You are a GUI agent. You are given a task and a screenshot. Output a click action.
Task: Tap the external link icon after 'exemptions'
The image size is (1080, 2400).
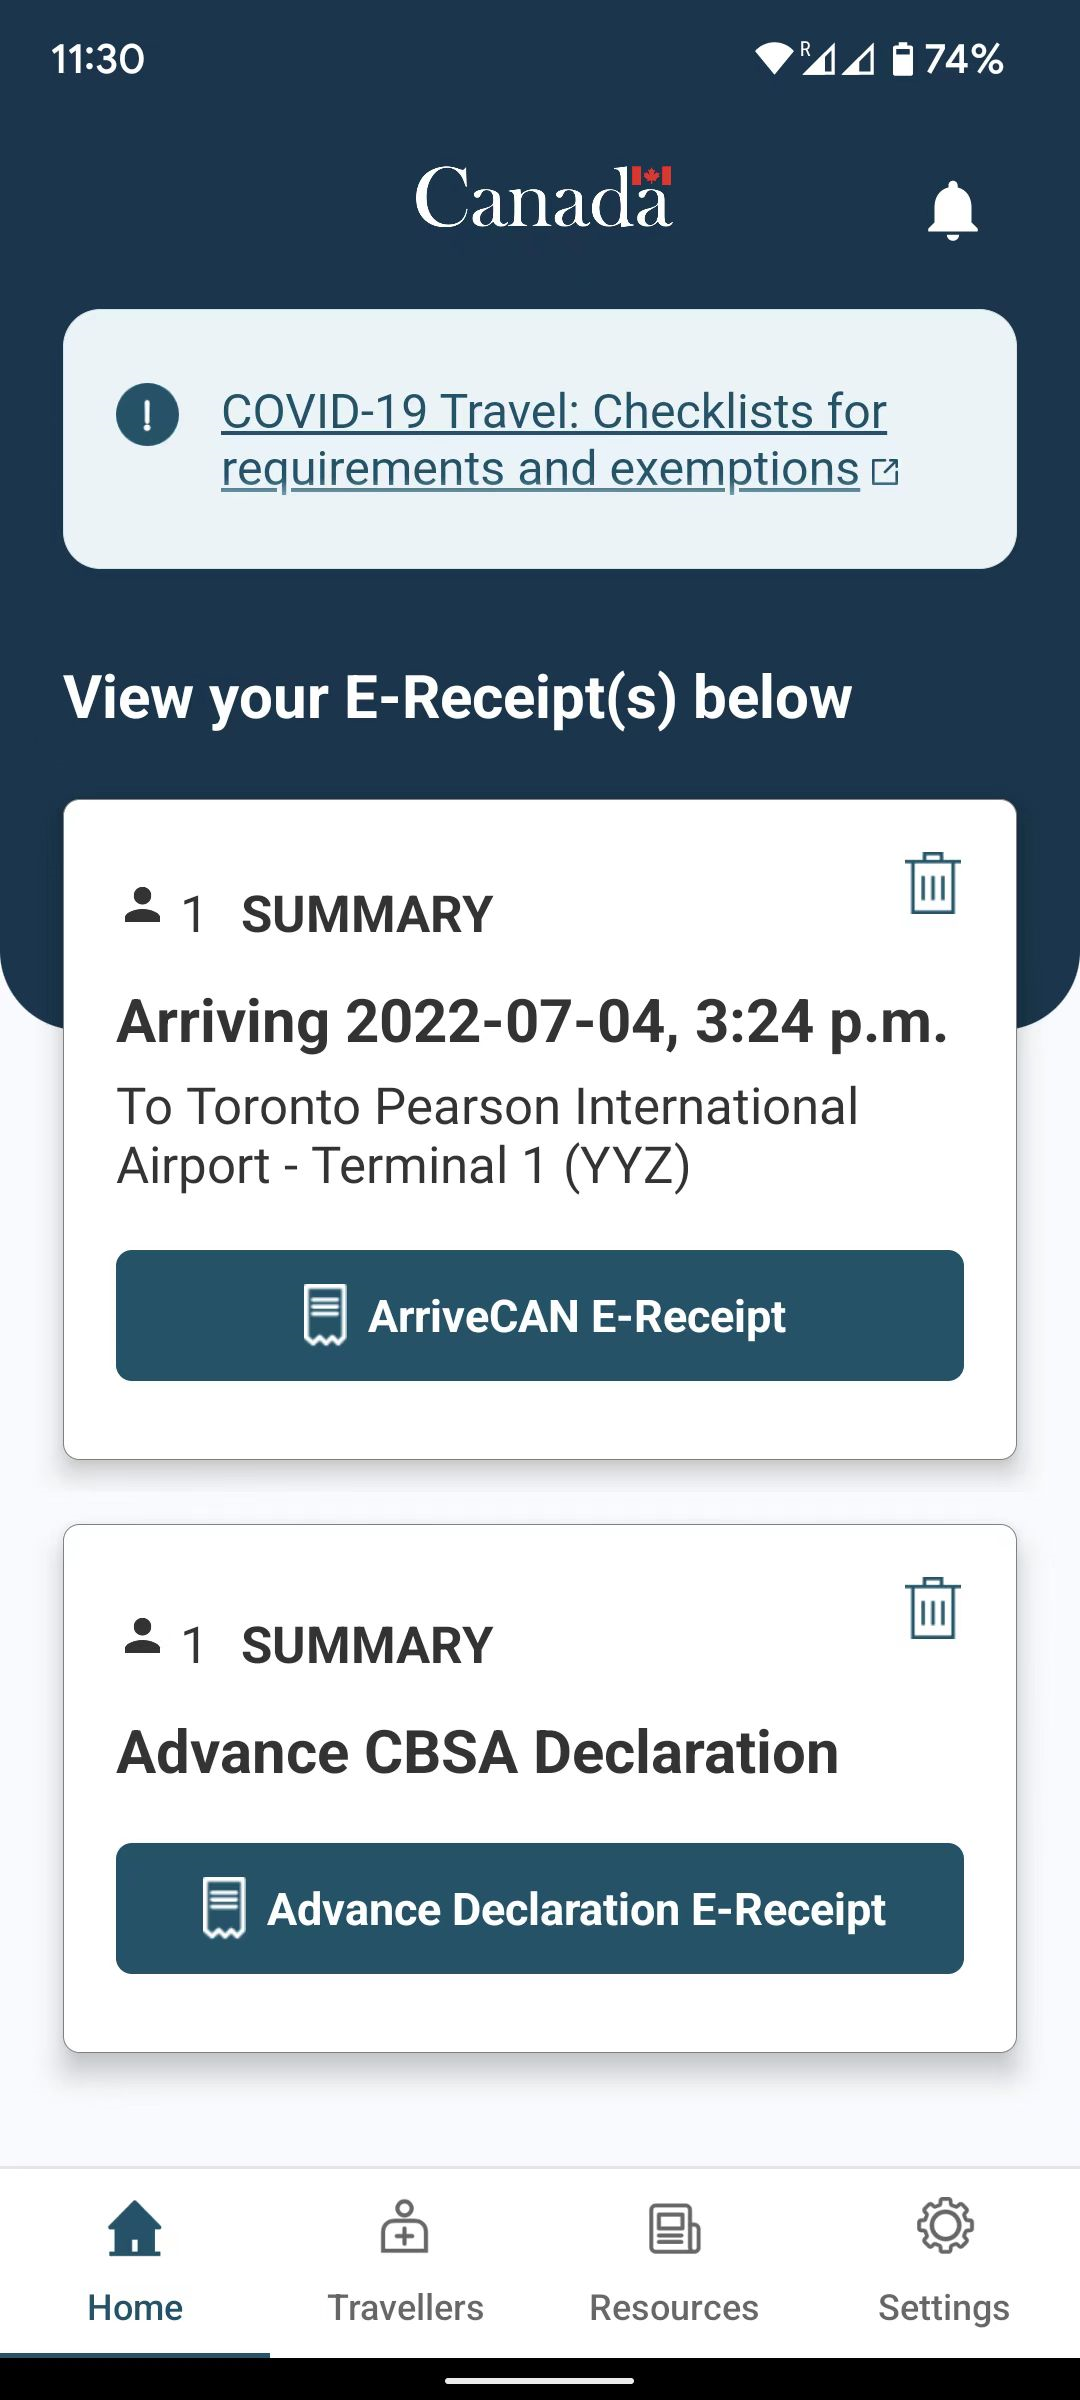click(885, 471)
